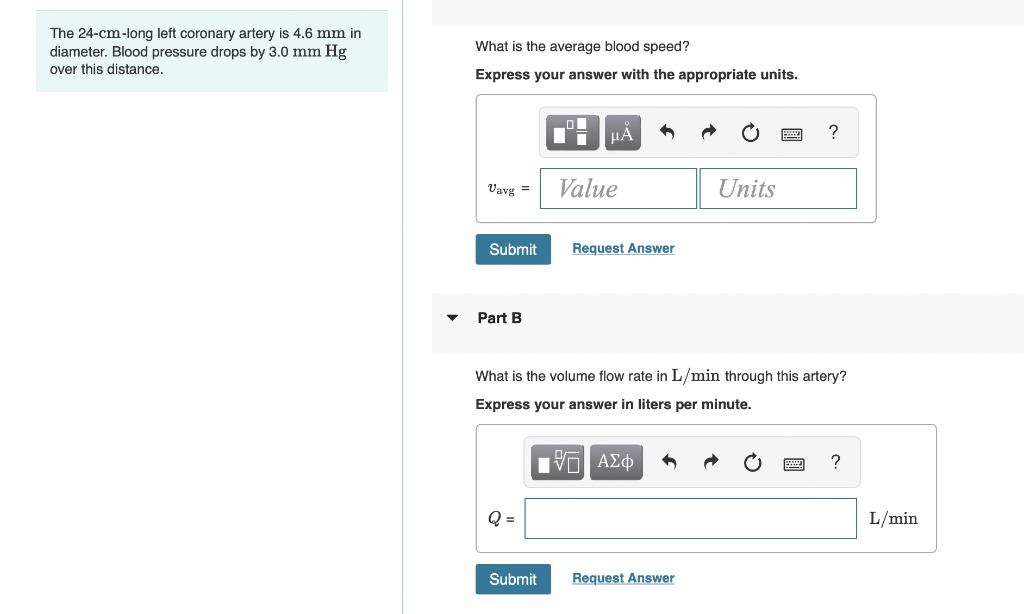This screenshot has width=1024, height=614.
Task: Show keyboard shortcuts for vavg answer
Action: (792, 134)
